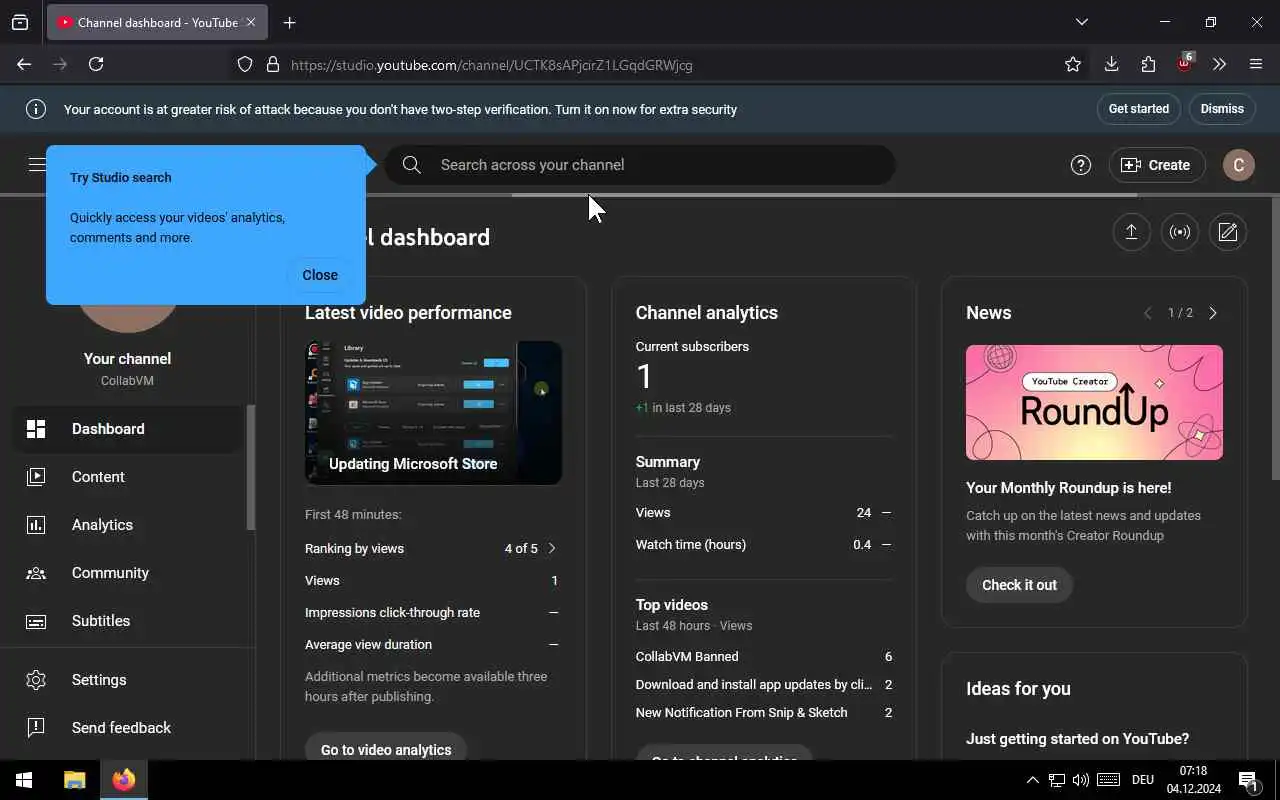Click Go to video analytics button
This screenshot has width=1280, height=800.
click(386, 750)
